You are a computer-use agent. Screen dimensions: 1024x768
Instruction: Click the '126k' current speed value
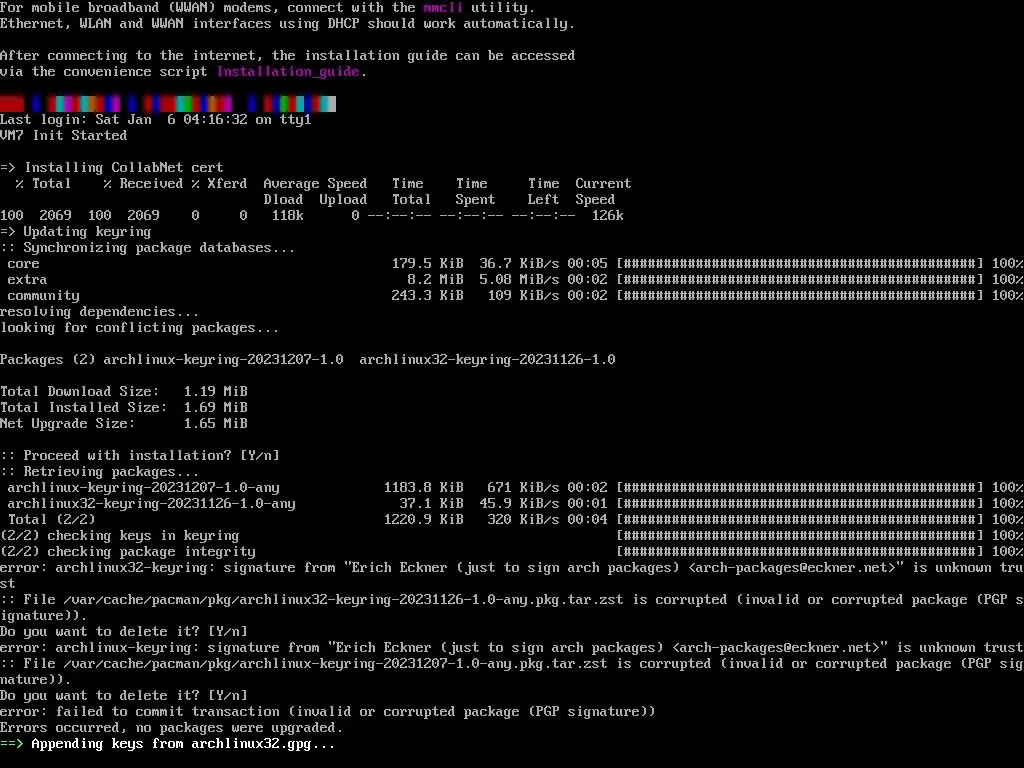607,216
